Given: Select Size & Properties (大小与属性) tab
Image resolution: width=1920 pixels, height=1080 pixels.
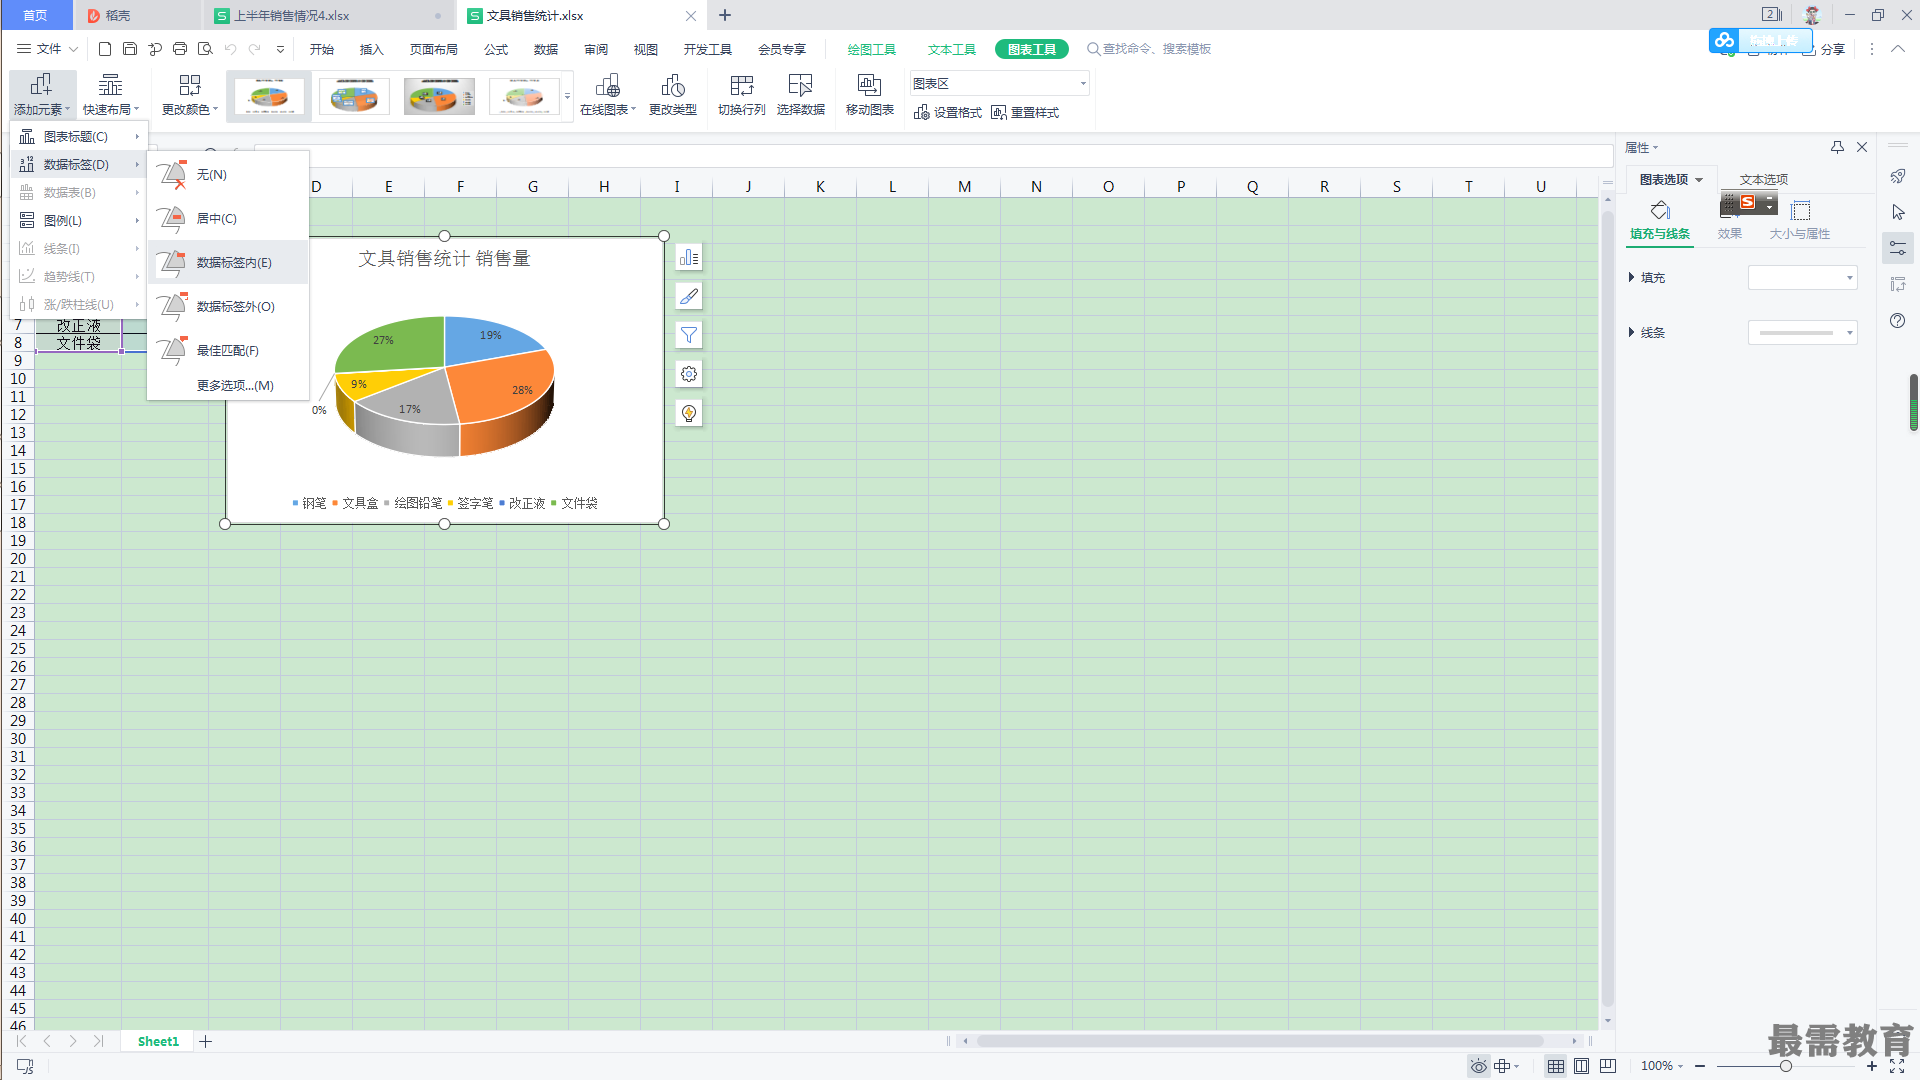Looking at the screenshot, I should (1800, 220).
